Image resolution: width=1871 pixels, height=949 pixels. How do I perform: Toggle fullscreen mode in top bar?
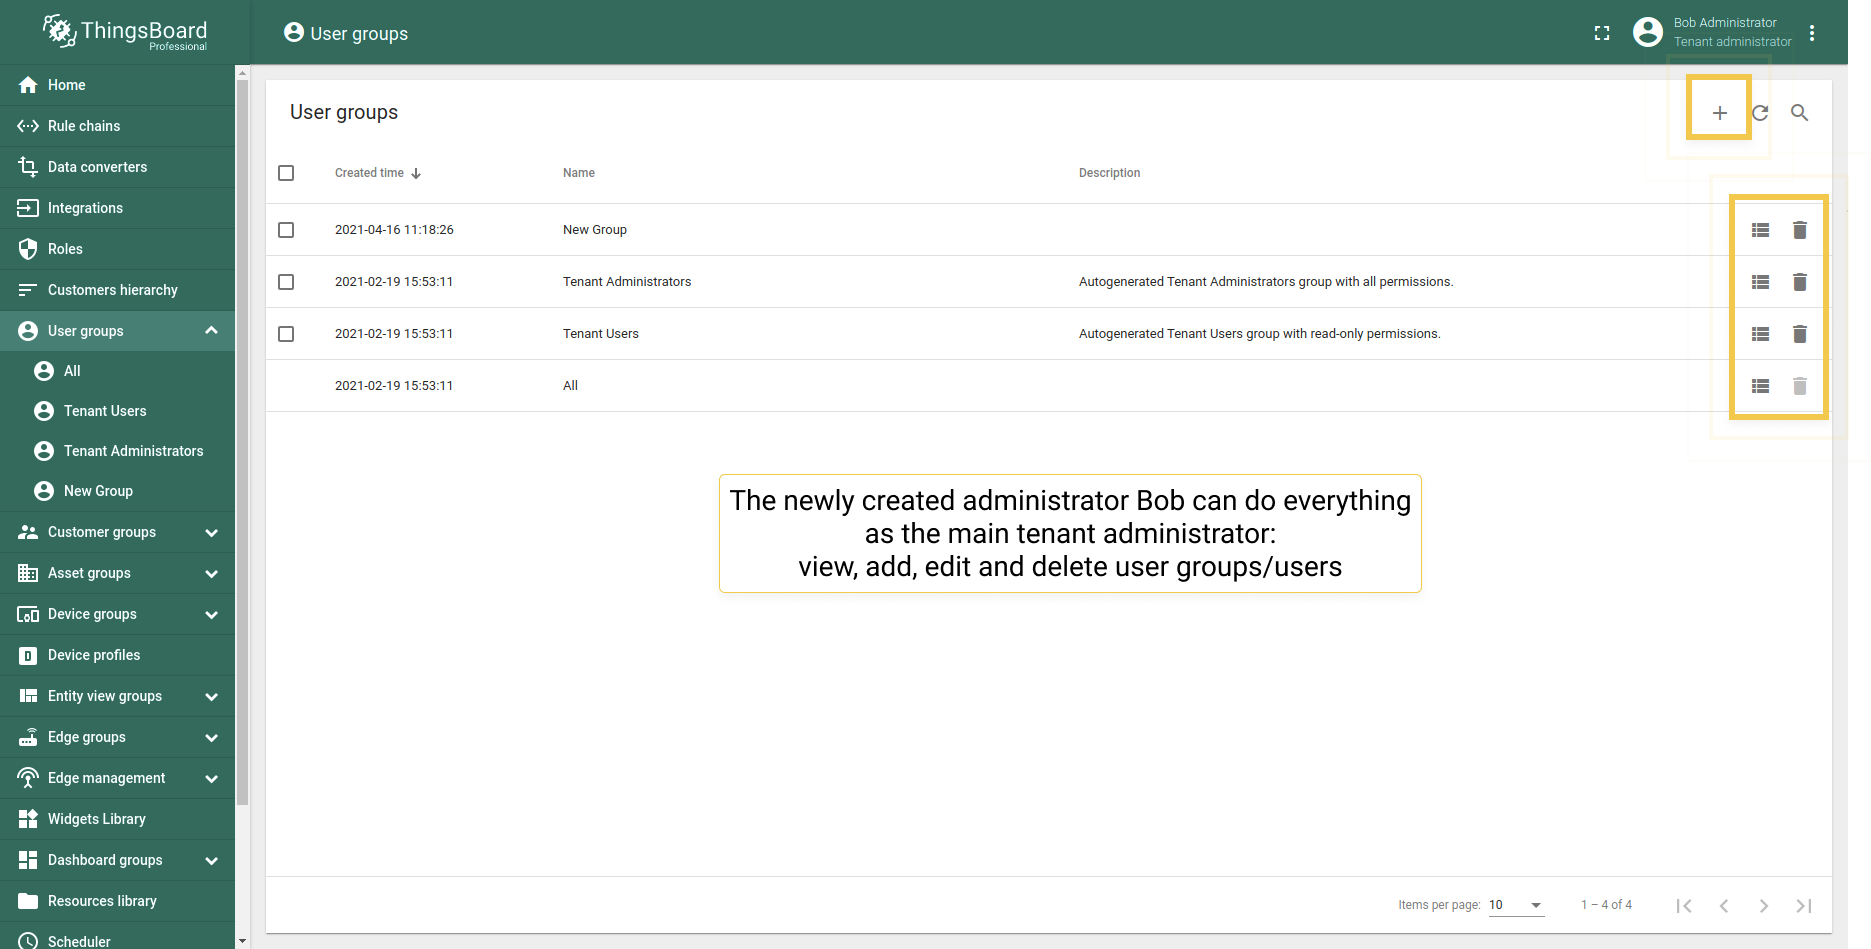pyautogui.click(x=1602, y=33)
